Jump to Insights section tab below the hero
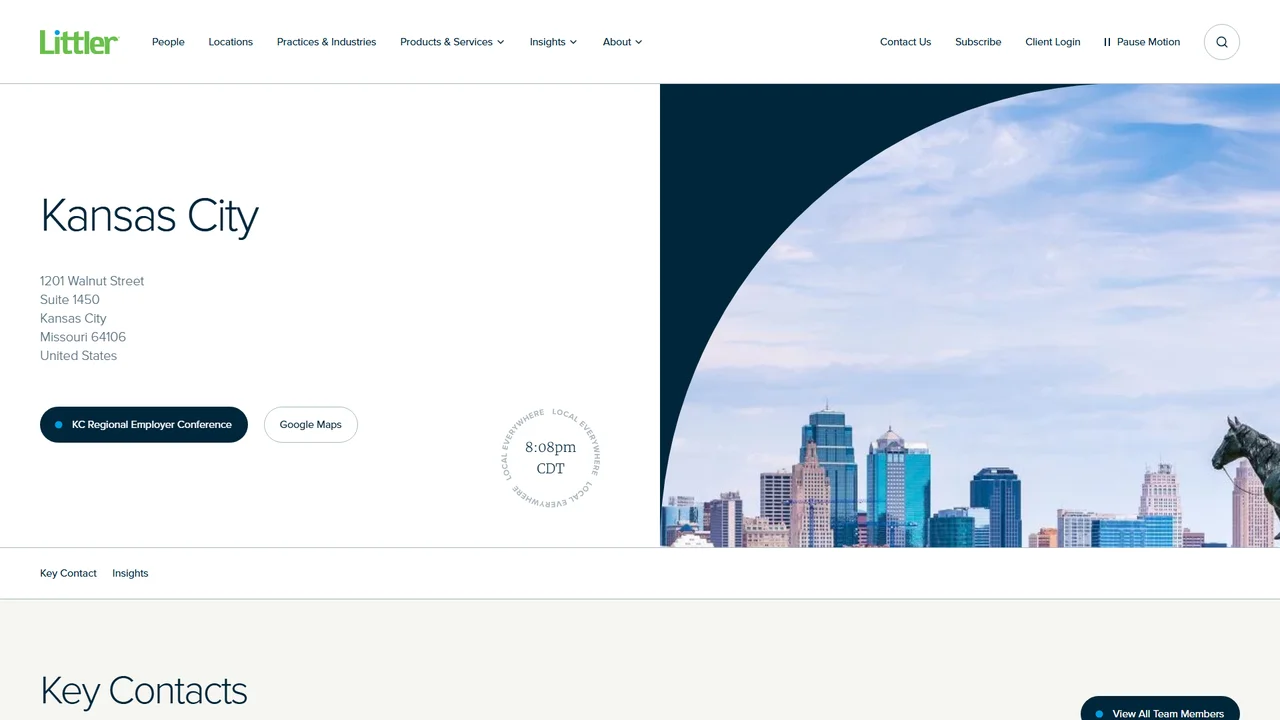This screenshot has height=720, width=1280. click(x=130, y=573)
